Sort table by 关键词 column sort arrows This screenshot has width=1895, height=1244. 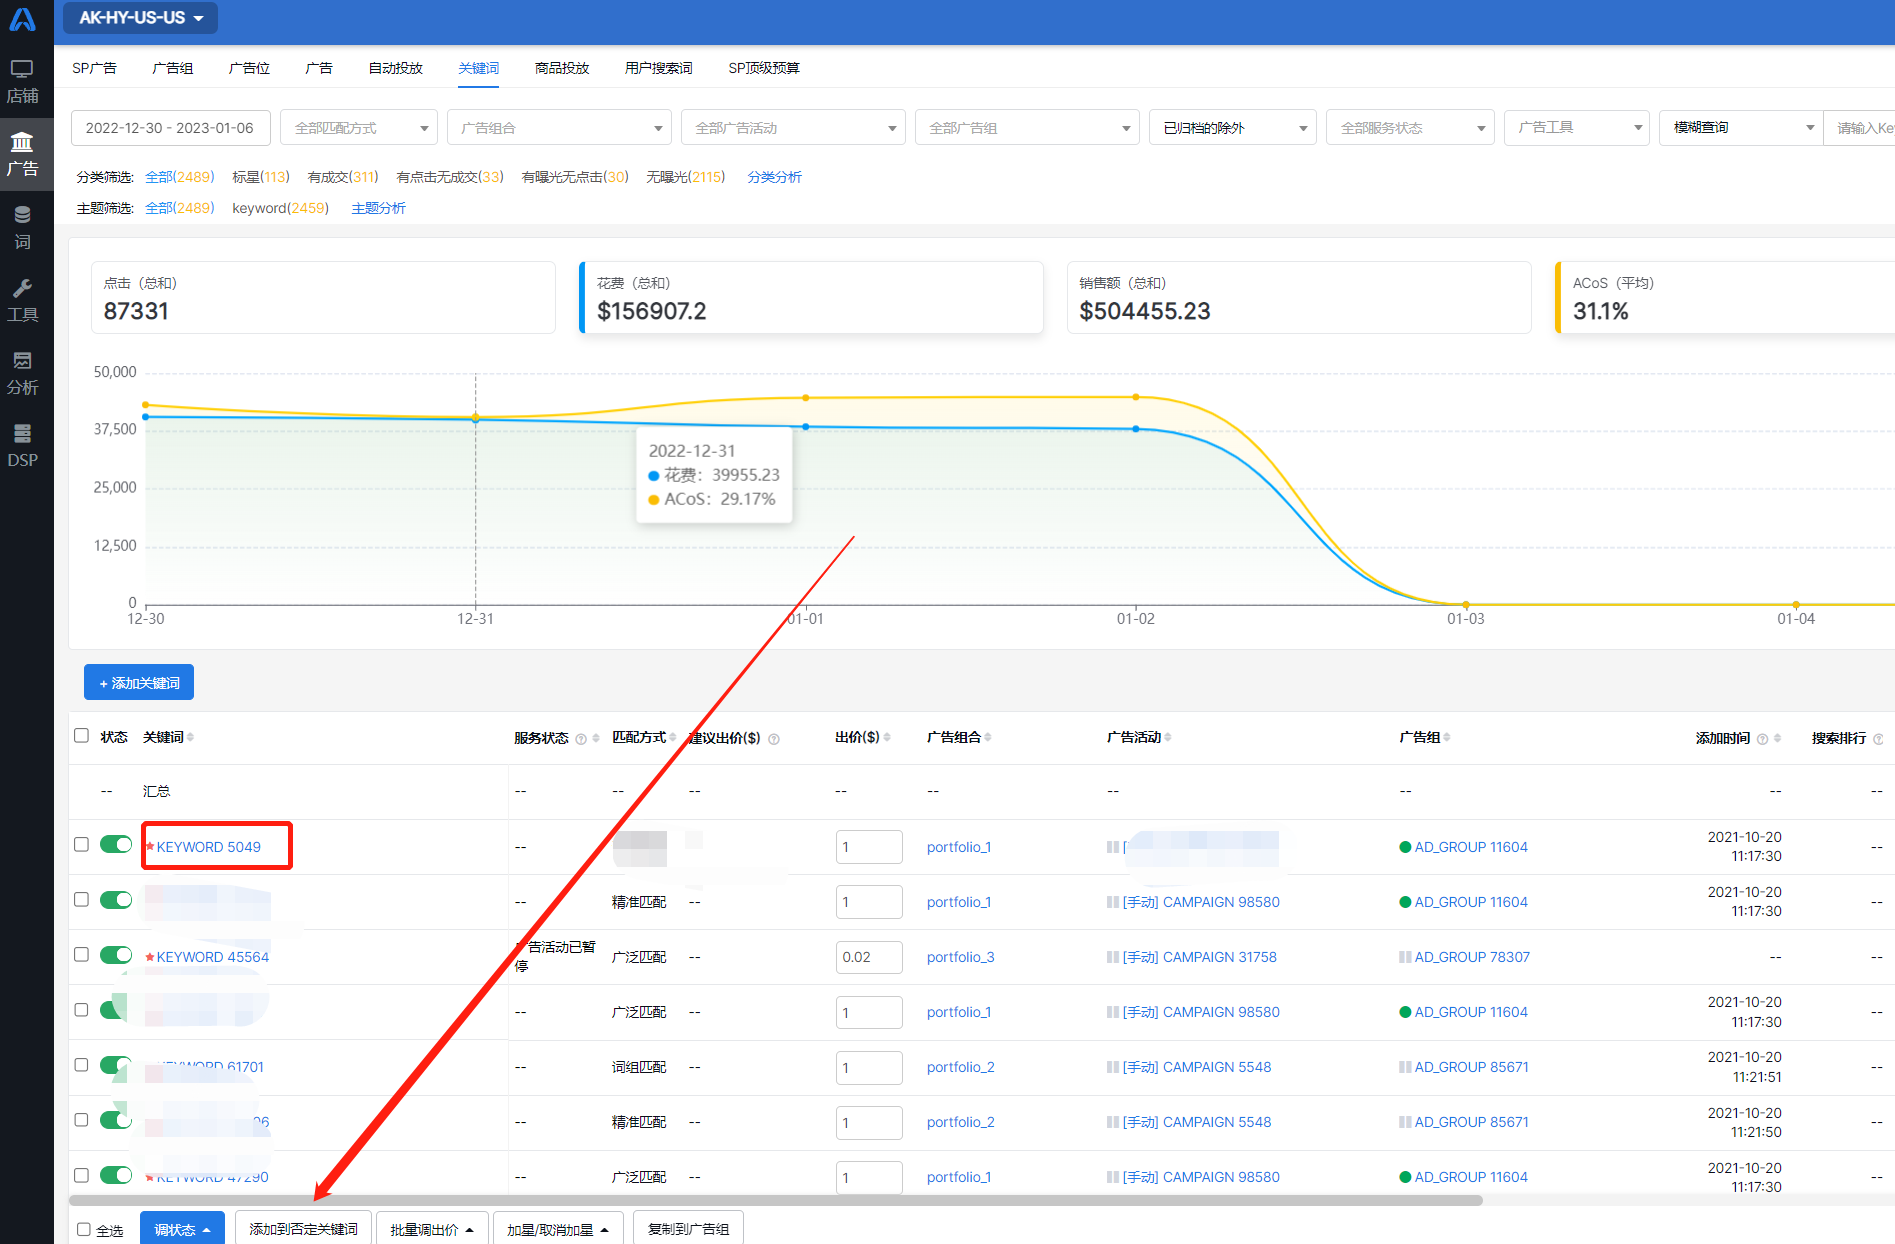tap(190, 738)
